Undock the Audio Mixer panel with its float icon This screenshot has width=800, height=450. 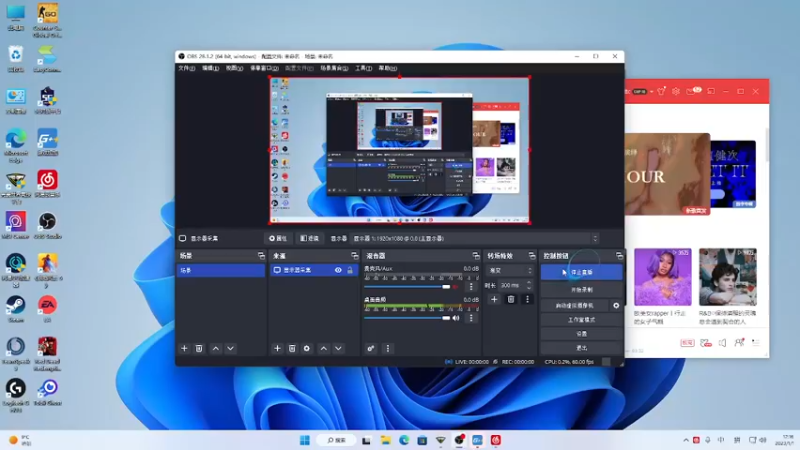click(x=476, y=256)
